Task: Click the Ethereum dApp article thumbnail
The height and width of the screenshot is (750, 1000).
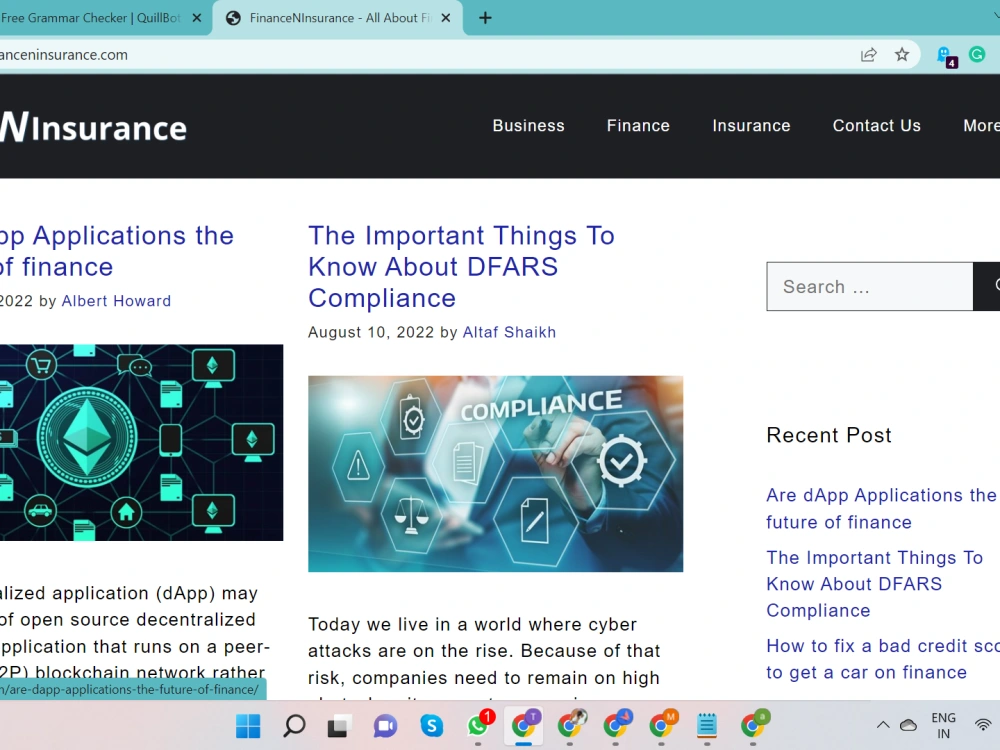Action: click(x=142, y=443)
